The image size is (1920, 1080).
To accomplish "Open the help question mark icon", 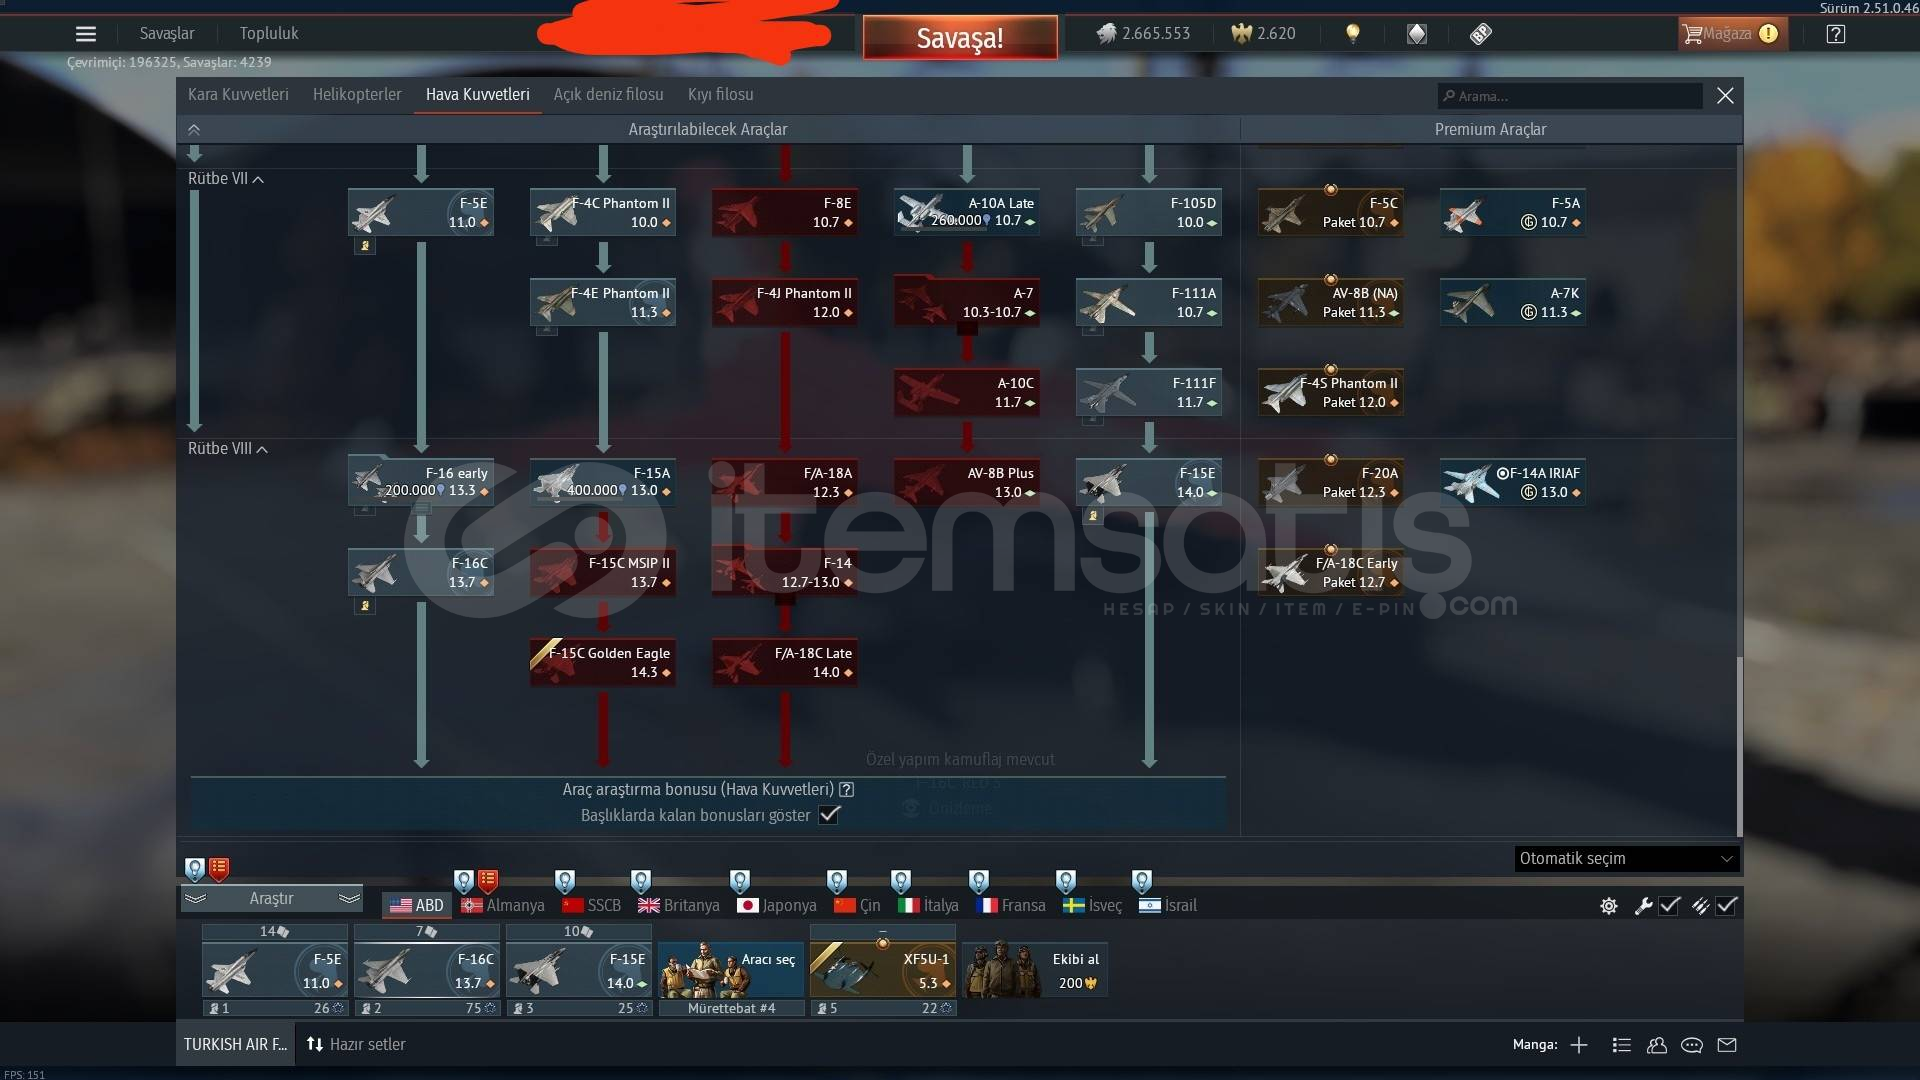I will (1835, 34).
